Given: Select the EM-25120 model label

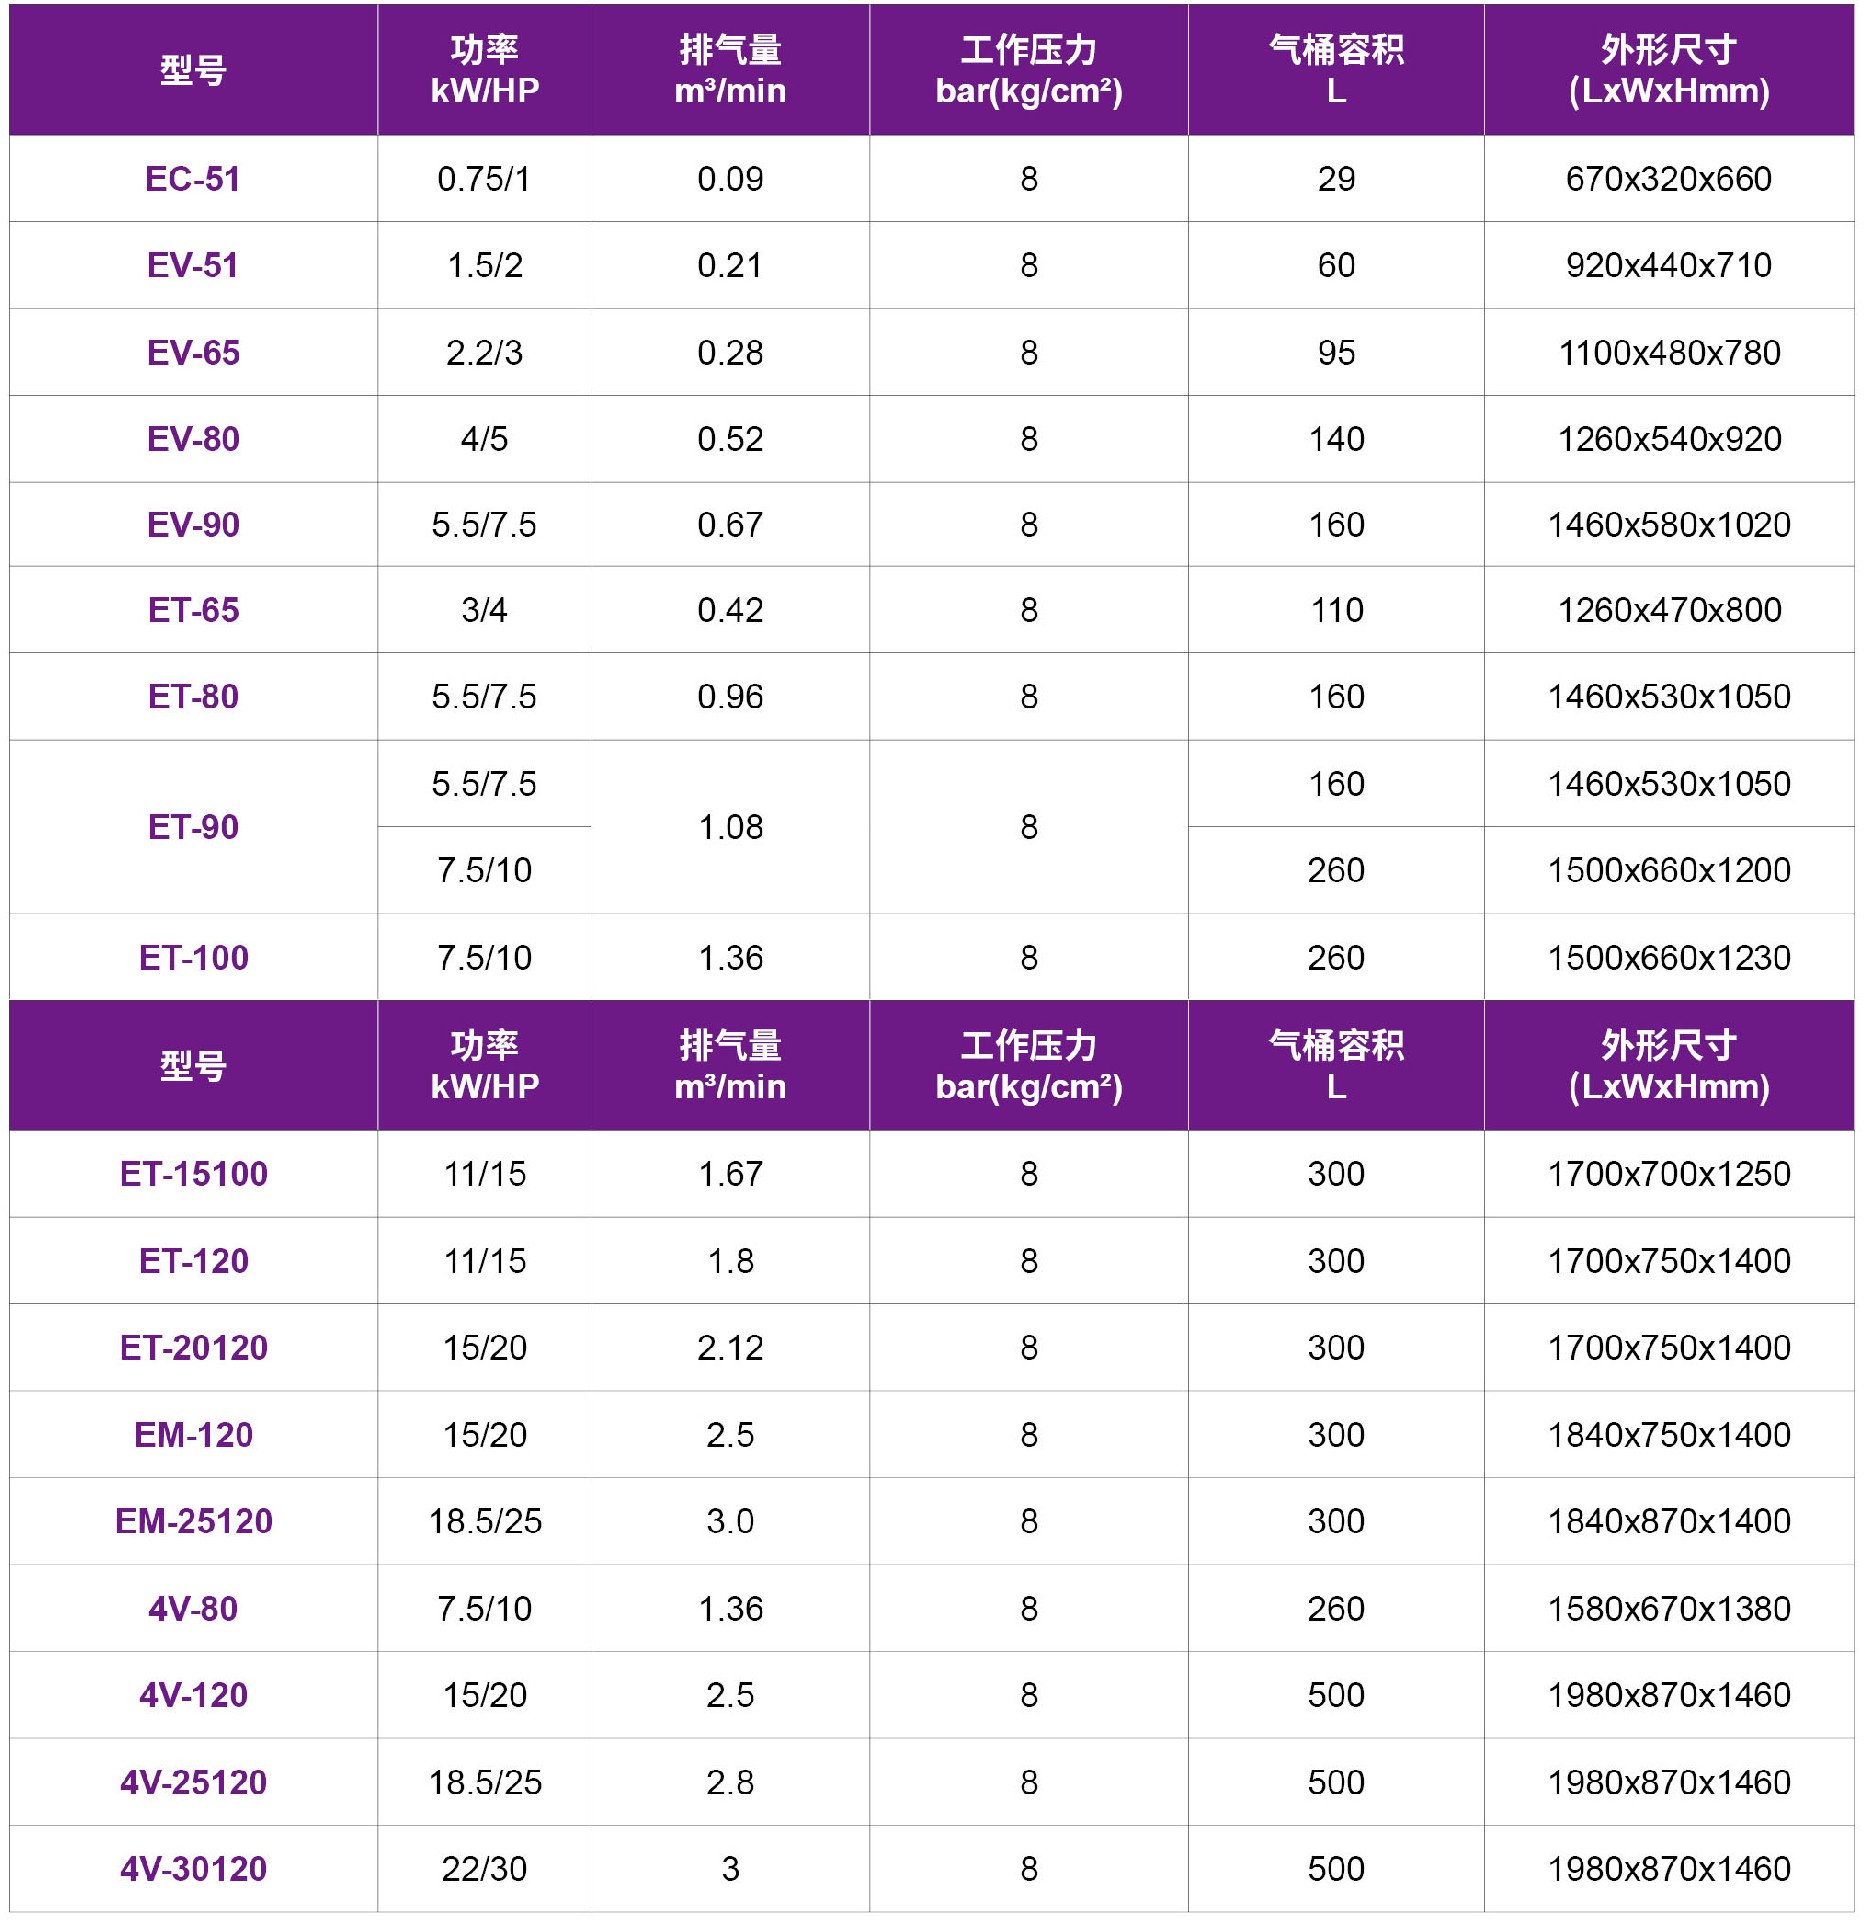Looking at the screenshot, I should coord(193,1521).
